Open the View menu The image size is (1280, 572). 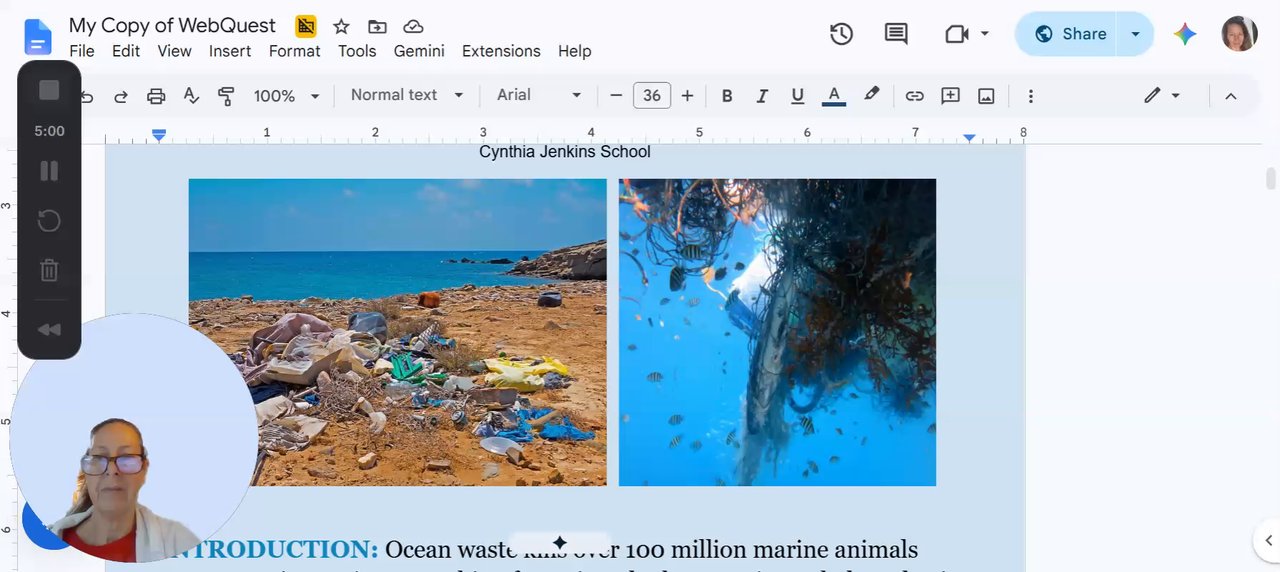click(x=174, y=51)
